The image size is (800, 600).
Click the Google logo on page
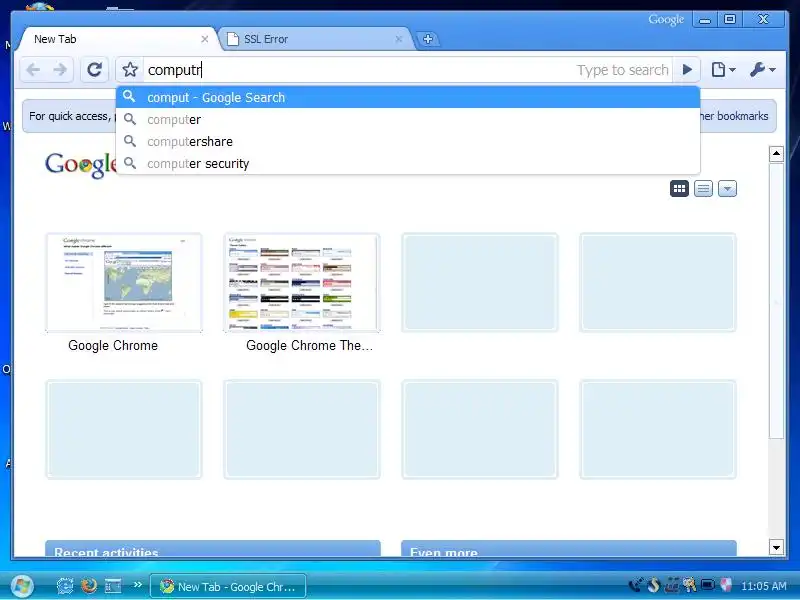coord(81,164)
